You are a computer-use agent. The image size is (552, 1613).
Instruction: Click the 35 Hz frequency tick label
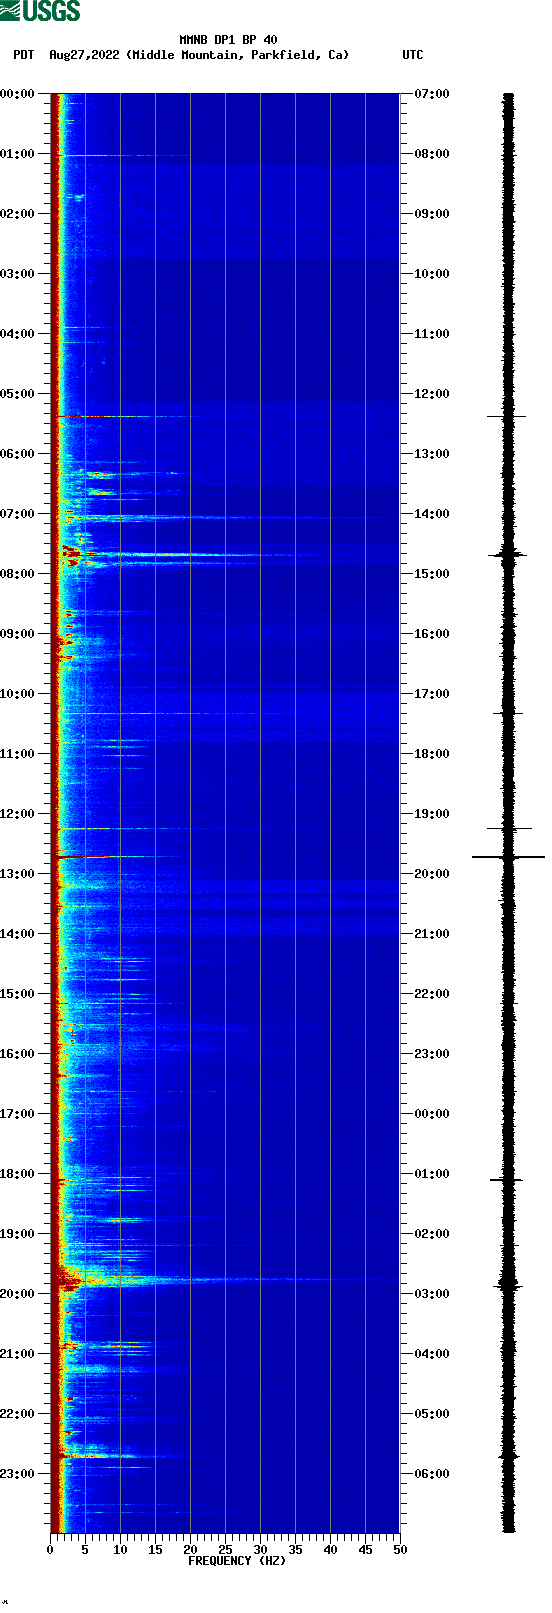coord(295,1550)
